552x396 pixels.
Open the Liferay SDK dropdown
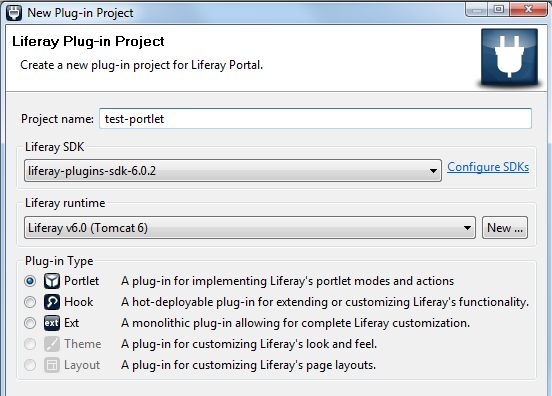233,171
